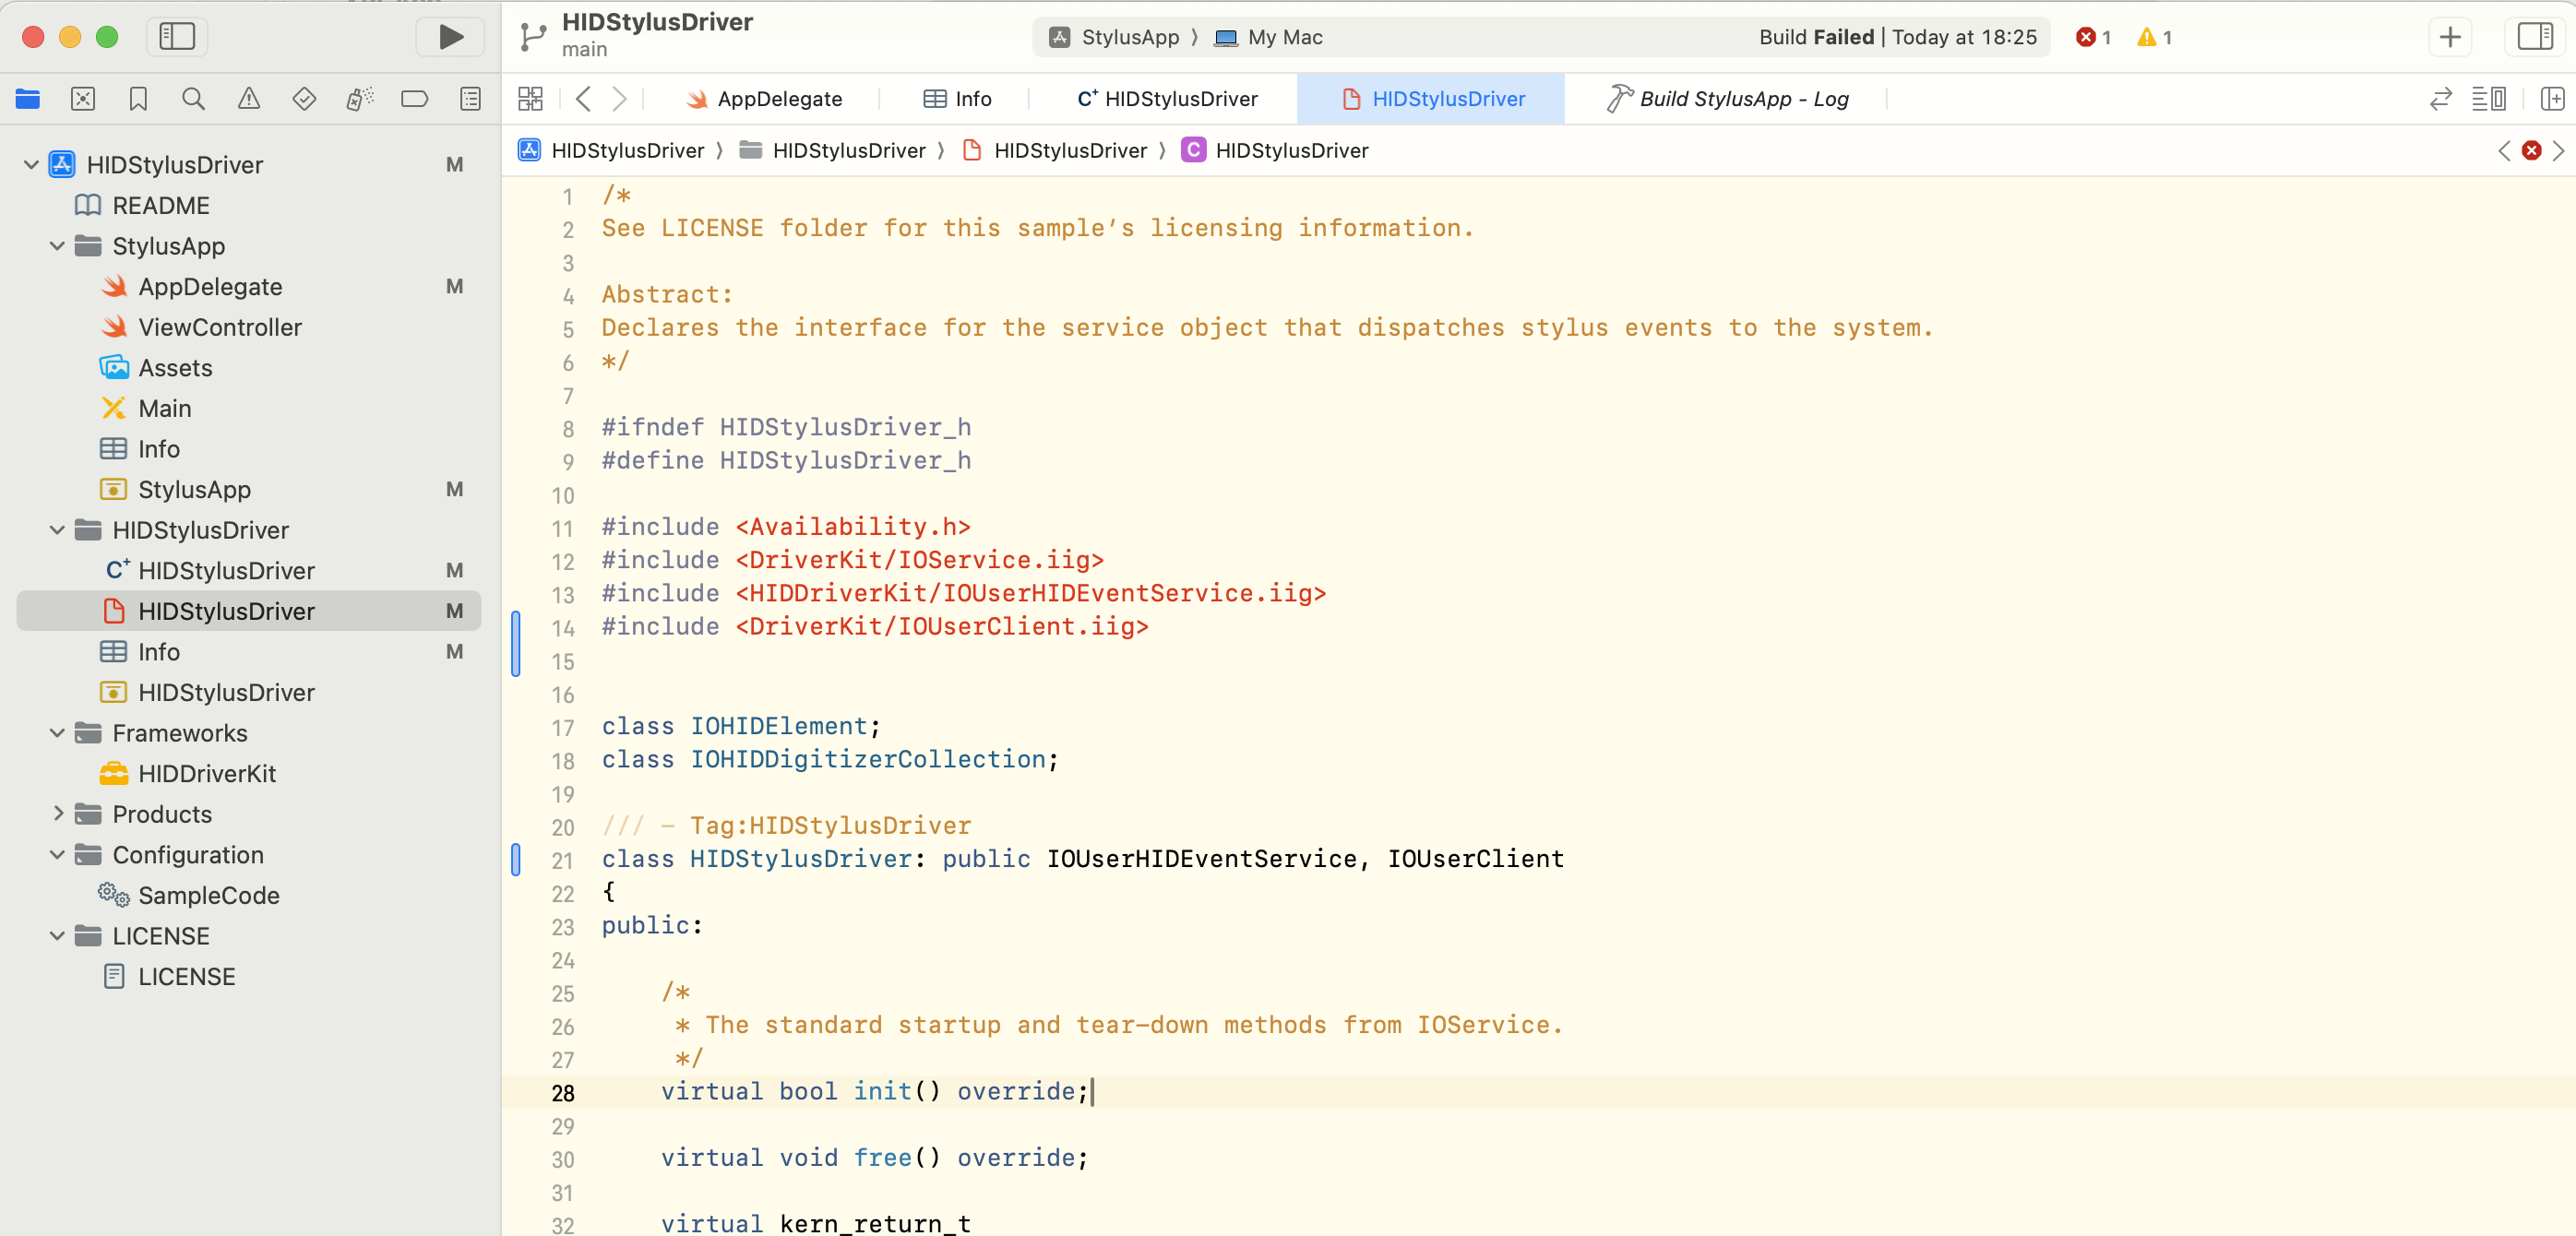Add an editor on the right
The height and width of the screenshot is (1236, 2576).
pyautogui.click(x=2552, y=98)
